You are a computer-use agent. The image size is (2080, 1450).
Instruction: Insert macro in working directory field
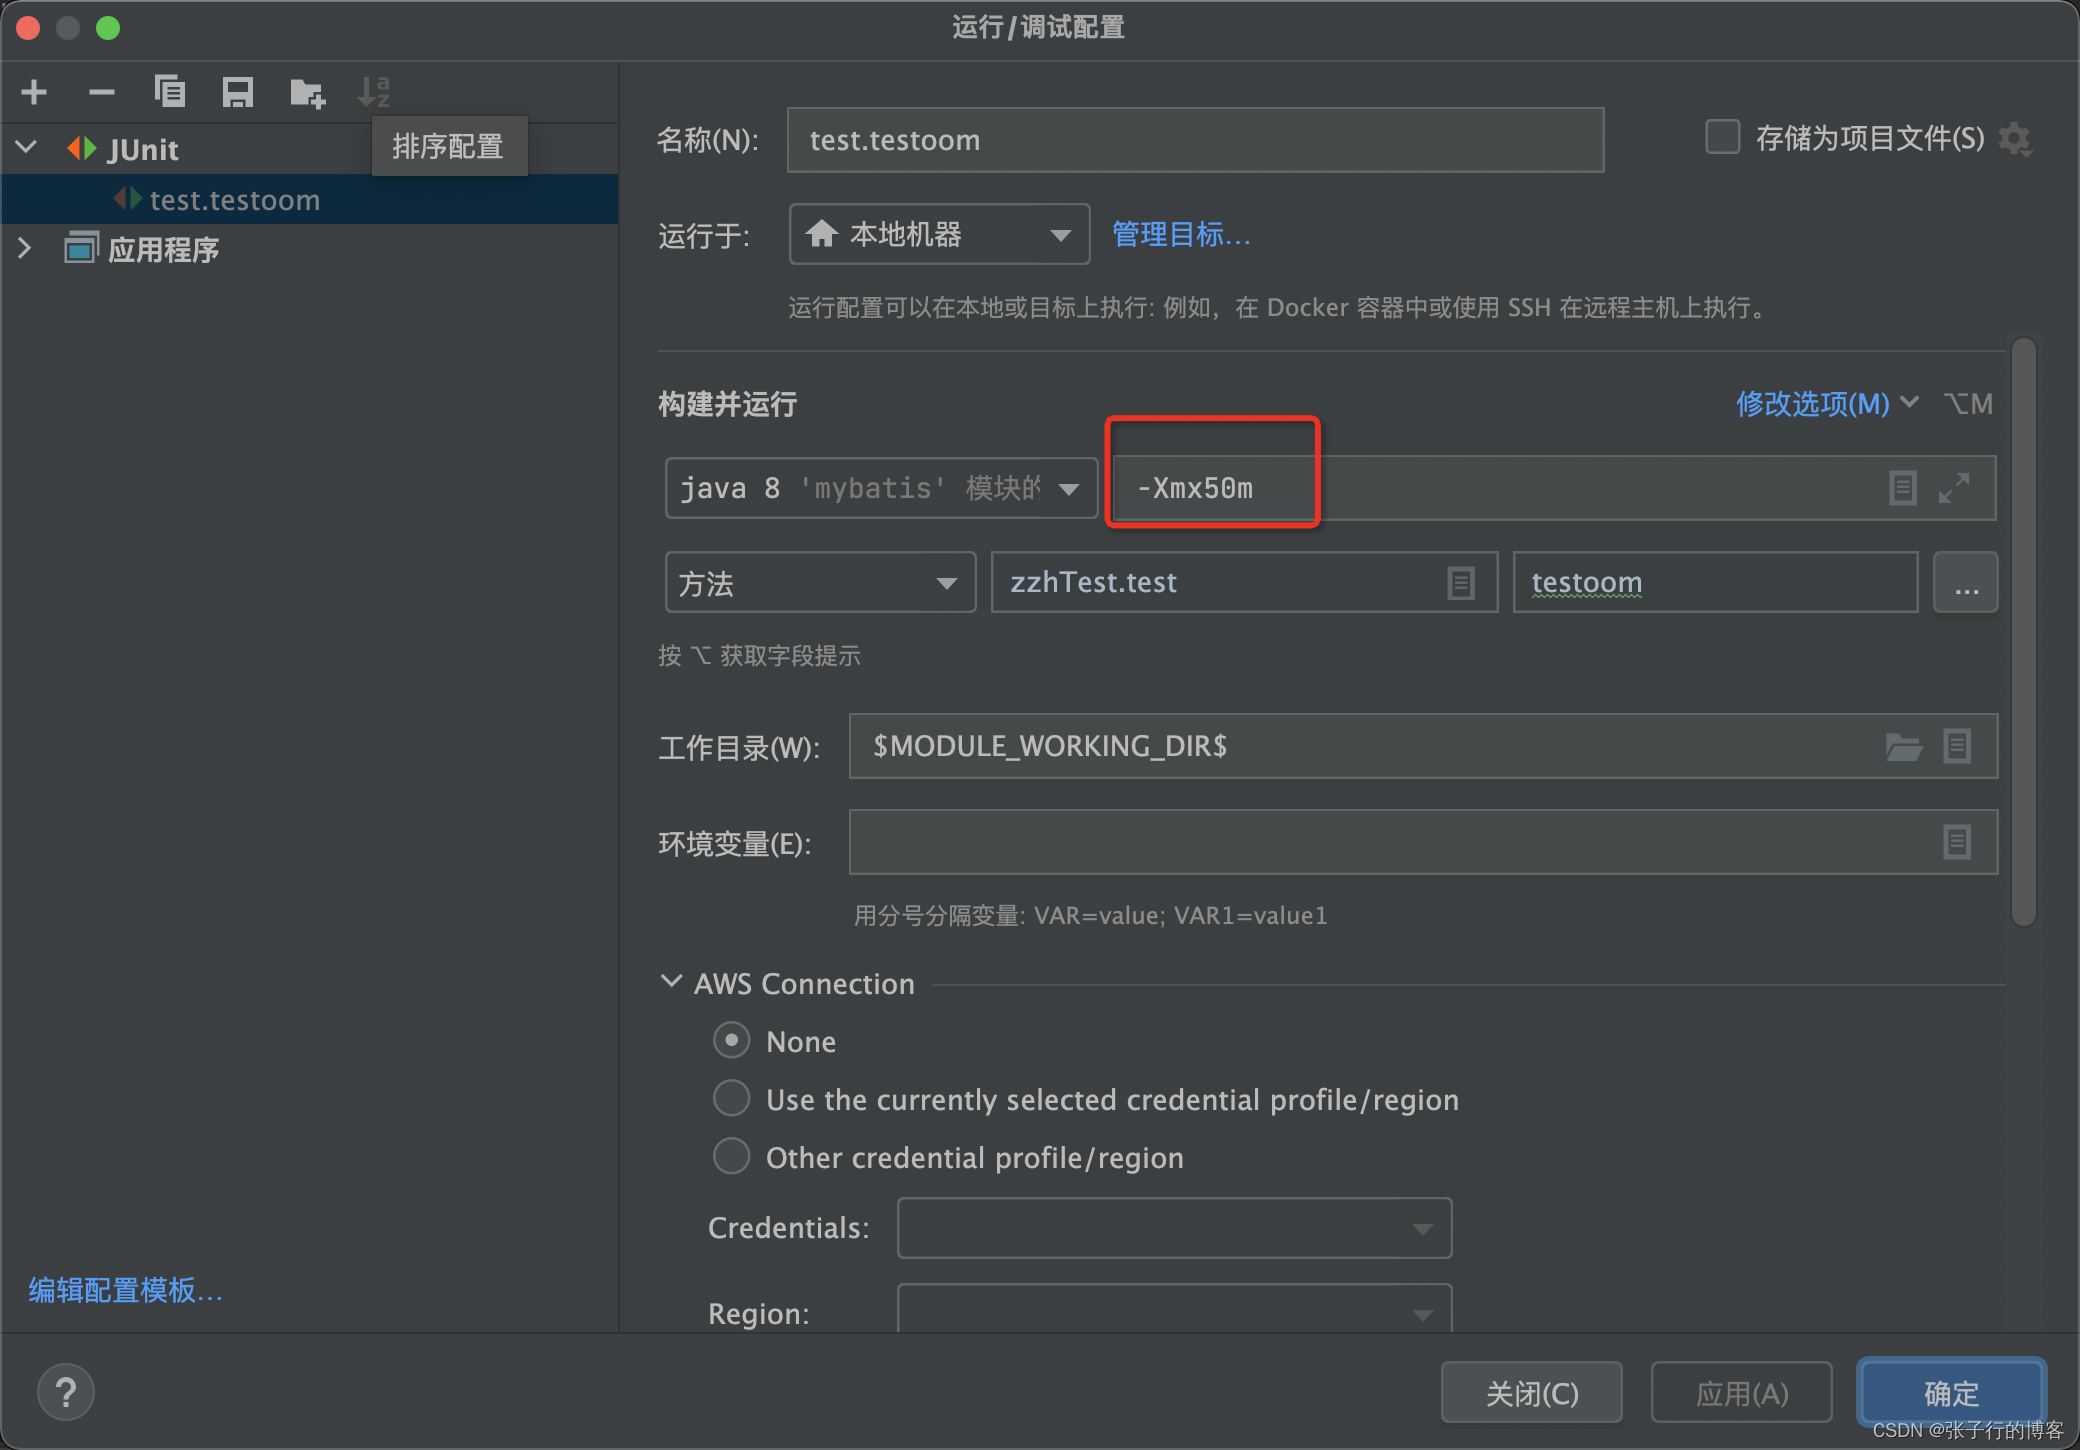click(1957, 746)
